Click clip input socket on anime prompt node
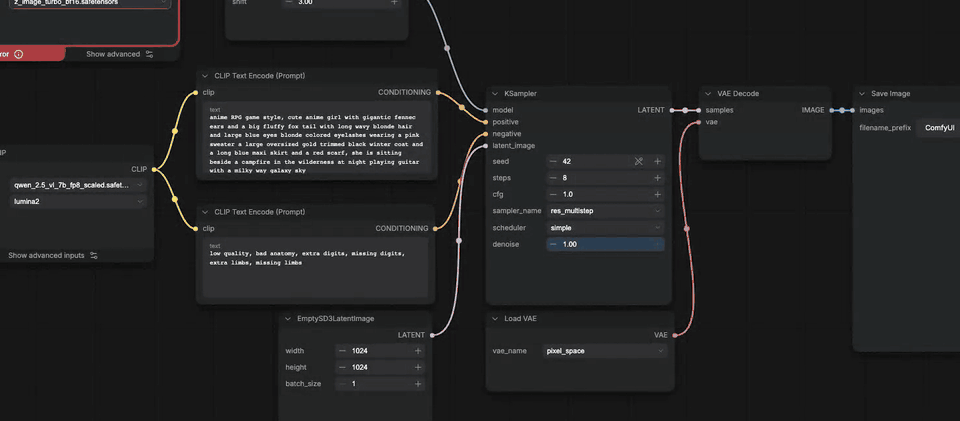This screenshot has height=421, width=960. [x=196, y=92]
